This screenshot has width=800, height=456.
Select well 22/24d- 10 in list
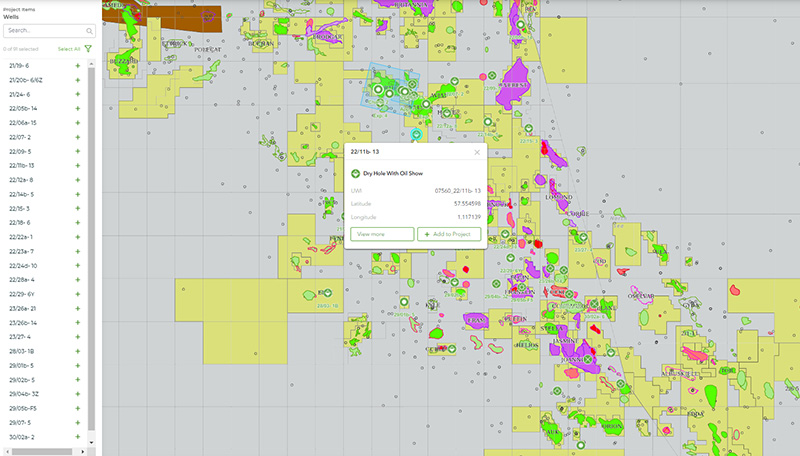(23, 266)
